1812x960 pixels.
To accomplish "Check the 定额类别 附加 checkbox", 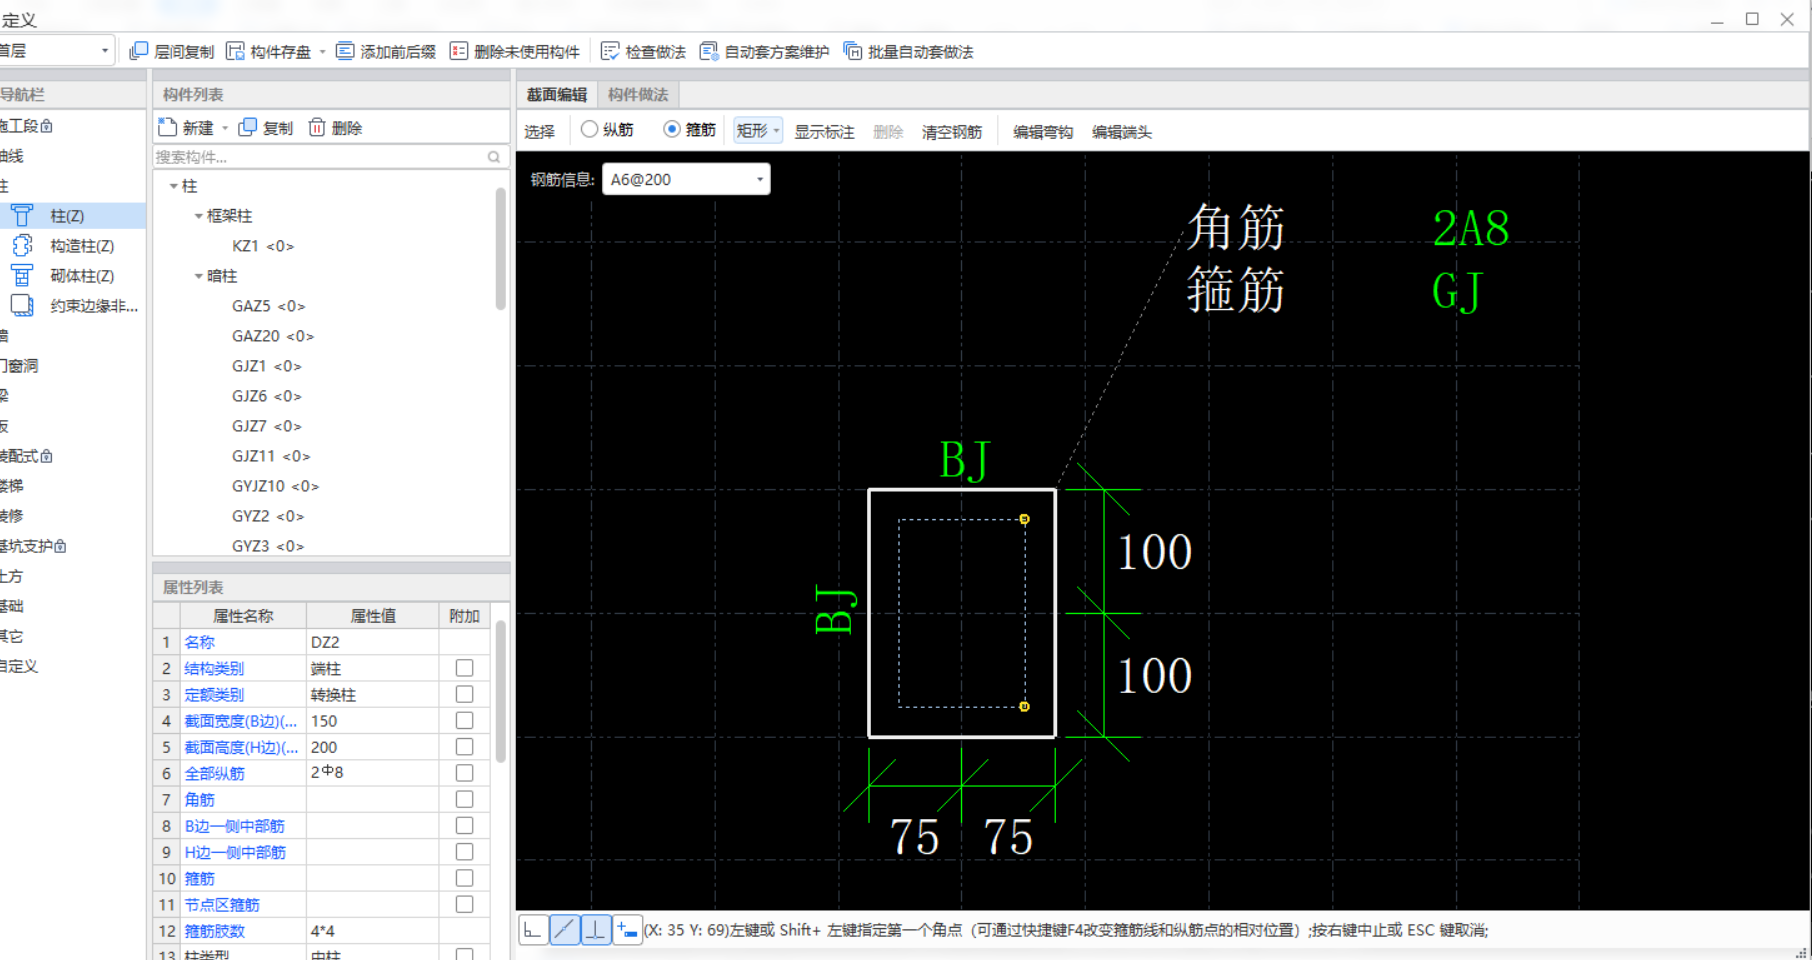I will 464,694.
